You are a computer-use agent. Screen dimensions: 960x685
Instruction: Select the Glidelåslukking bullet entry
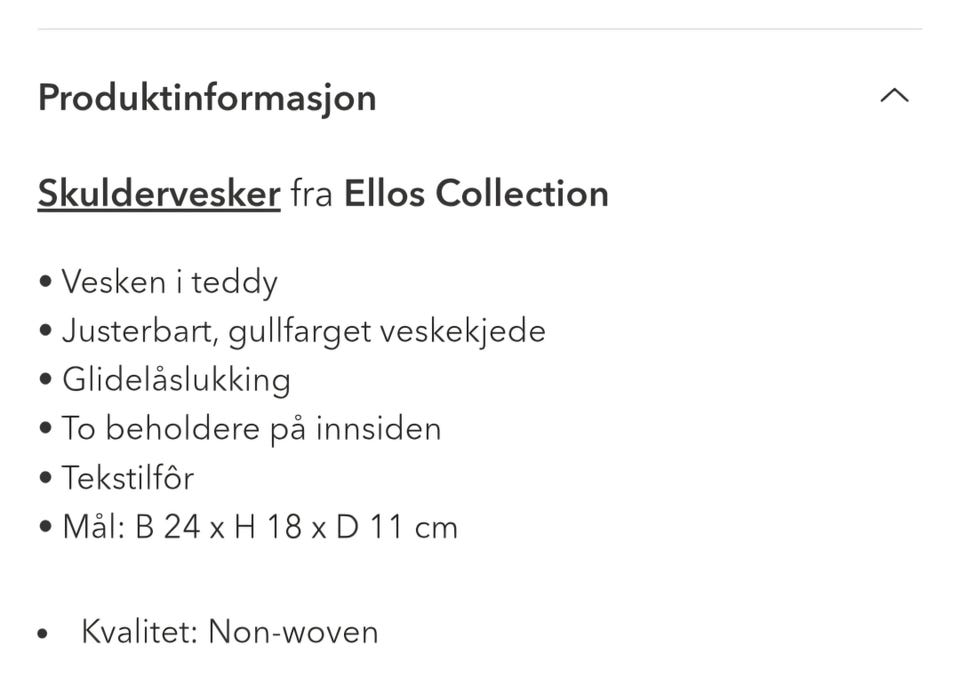tap(177, 379)
